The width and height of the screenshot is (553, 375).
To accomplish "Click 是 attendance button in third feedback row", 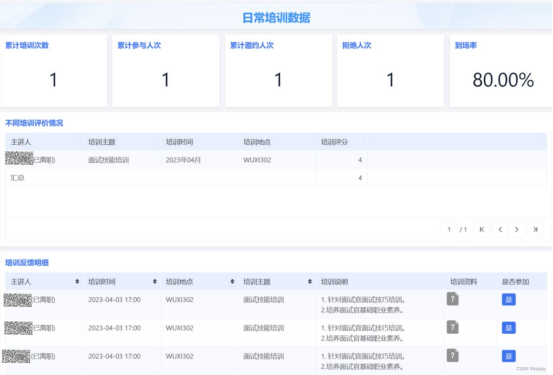I will click(x=509, y=356).
